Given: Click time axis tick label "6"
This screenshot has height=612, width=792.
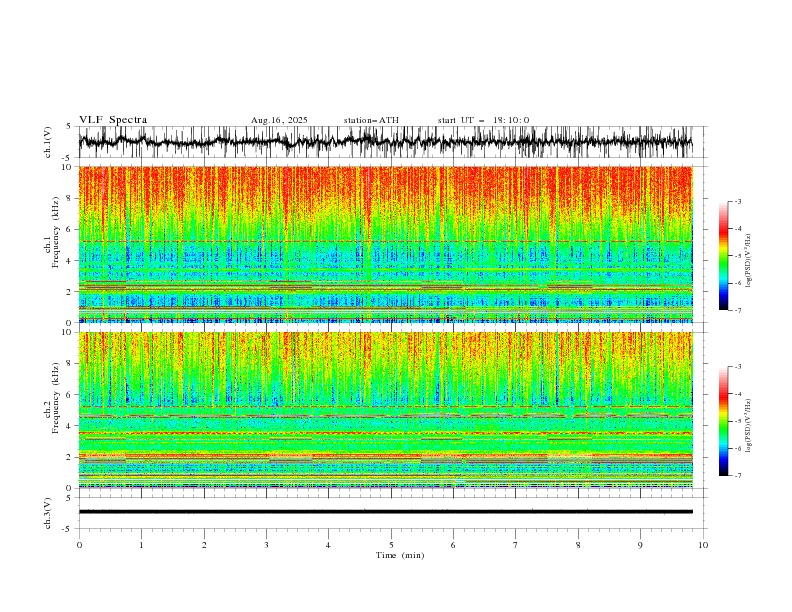Looking at the screenshot, I should pyautogui.click(x=453, y=545).
